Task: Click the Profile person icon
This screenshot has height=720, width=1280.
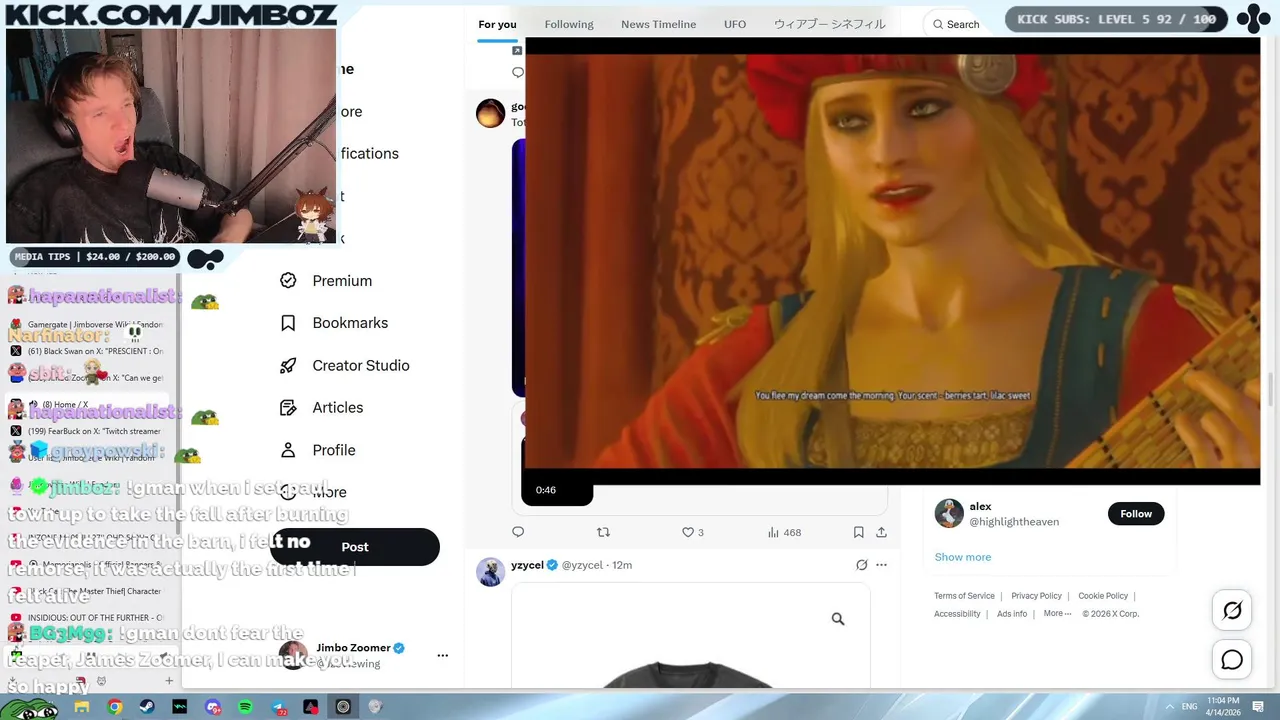Action: tap(288, 450)
